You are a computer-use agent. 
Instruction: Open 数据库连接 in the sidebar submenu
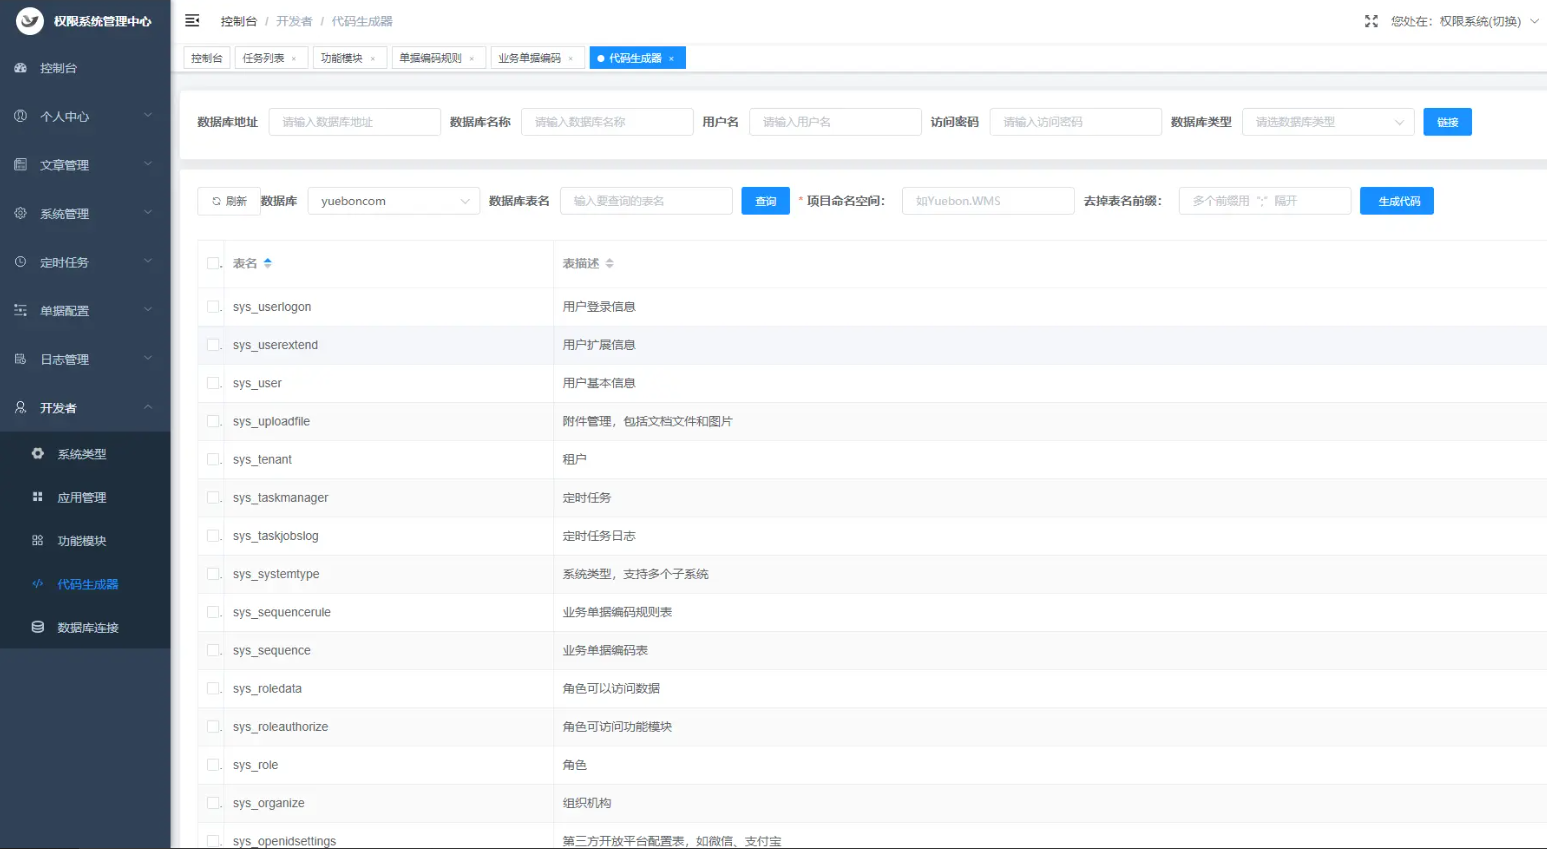coord(88,628)
